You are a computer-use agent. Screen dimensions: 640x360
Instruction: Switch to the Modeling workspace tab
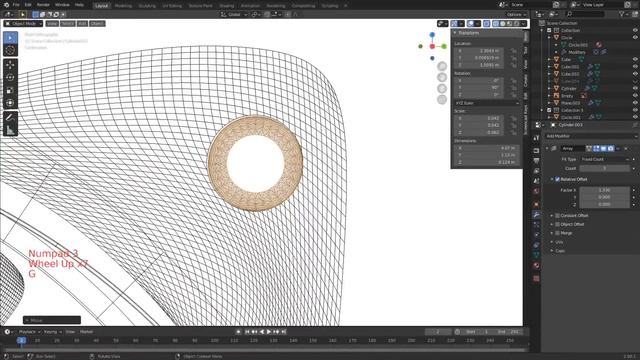coord(123,6)
